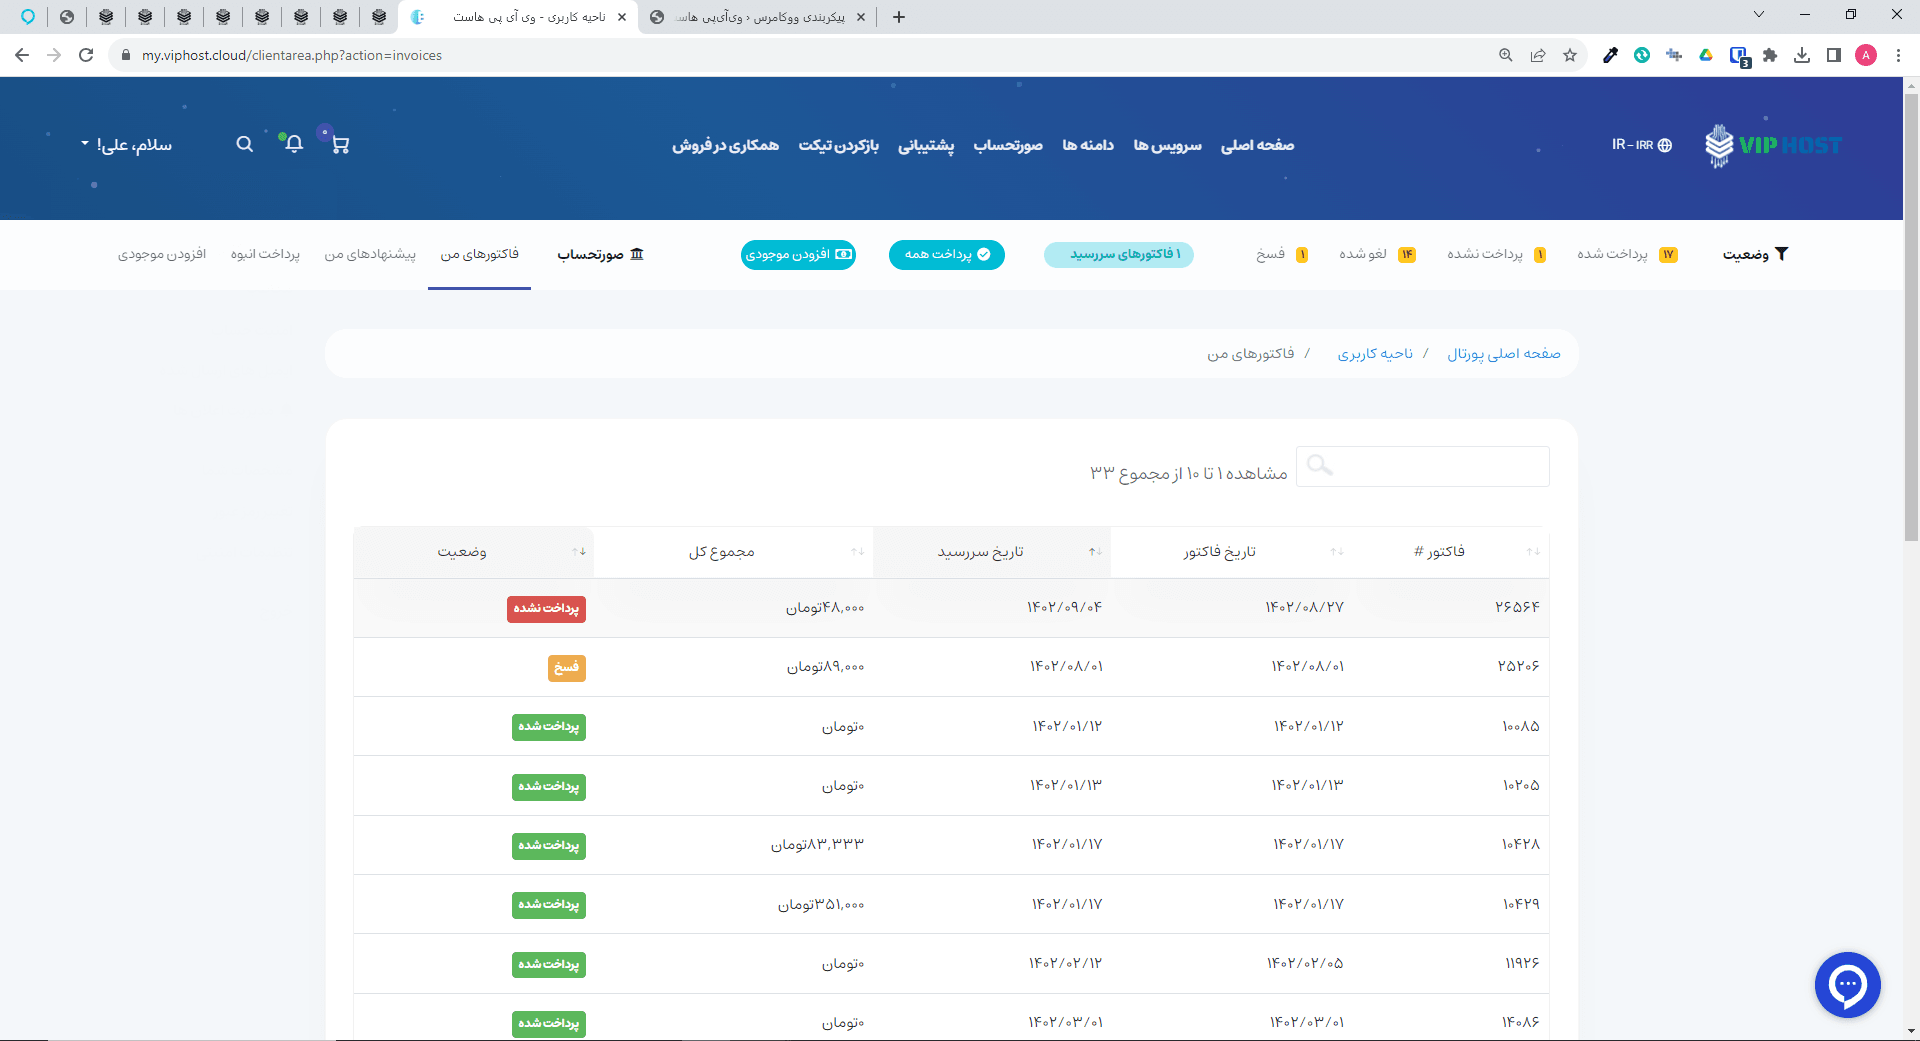Click the پرداخت همه button
The image size is (1920, 1041).
946,255
